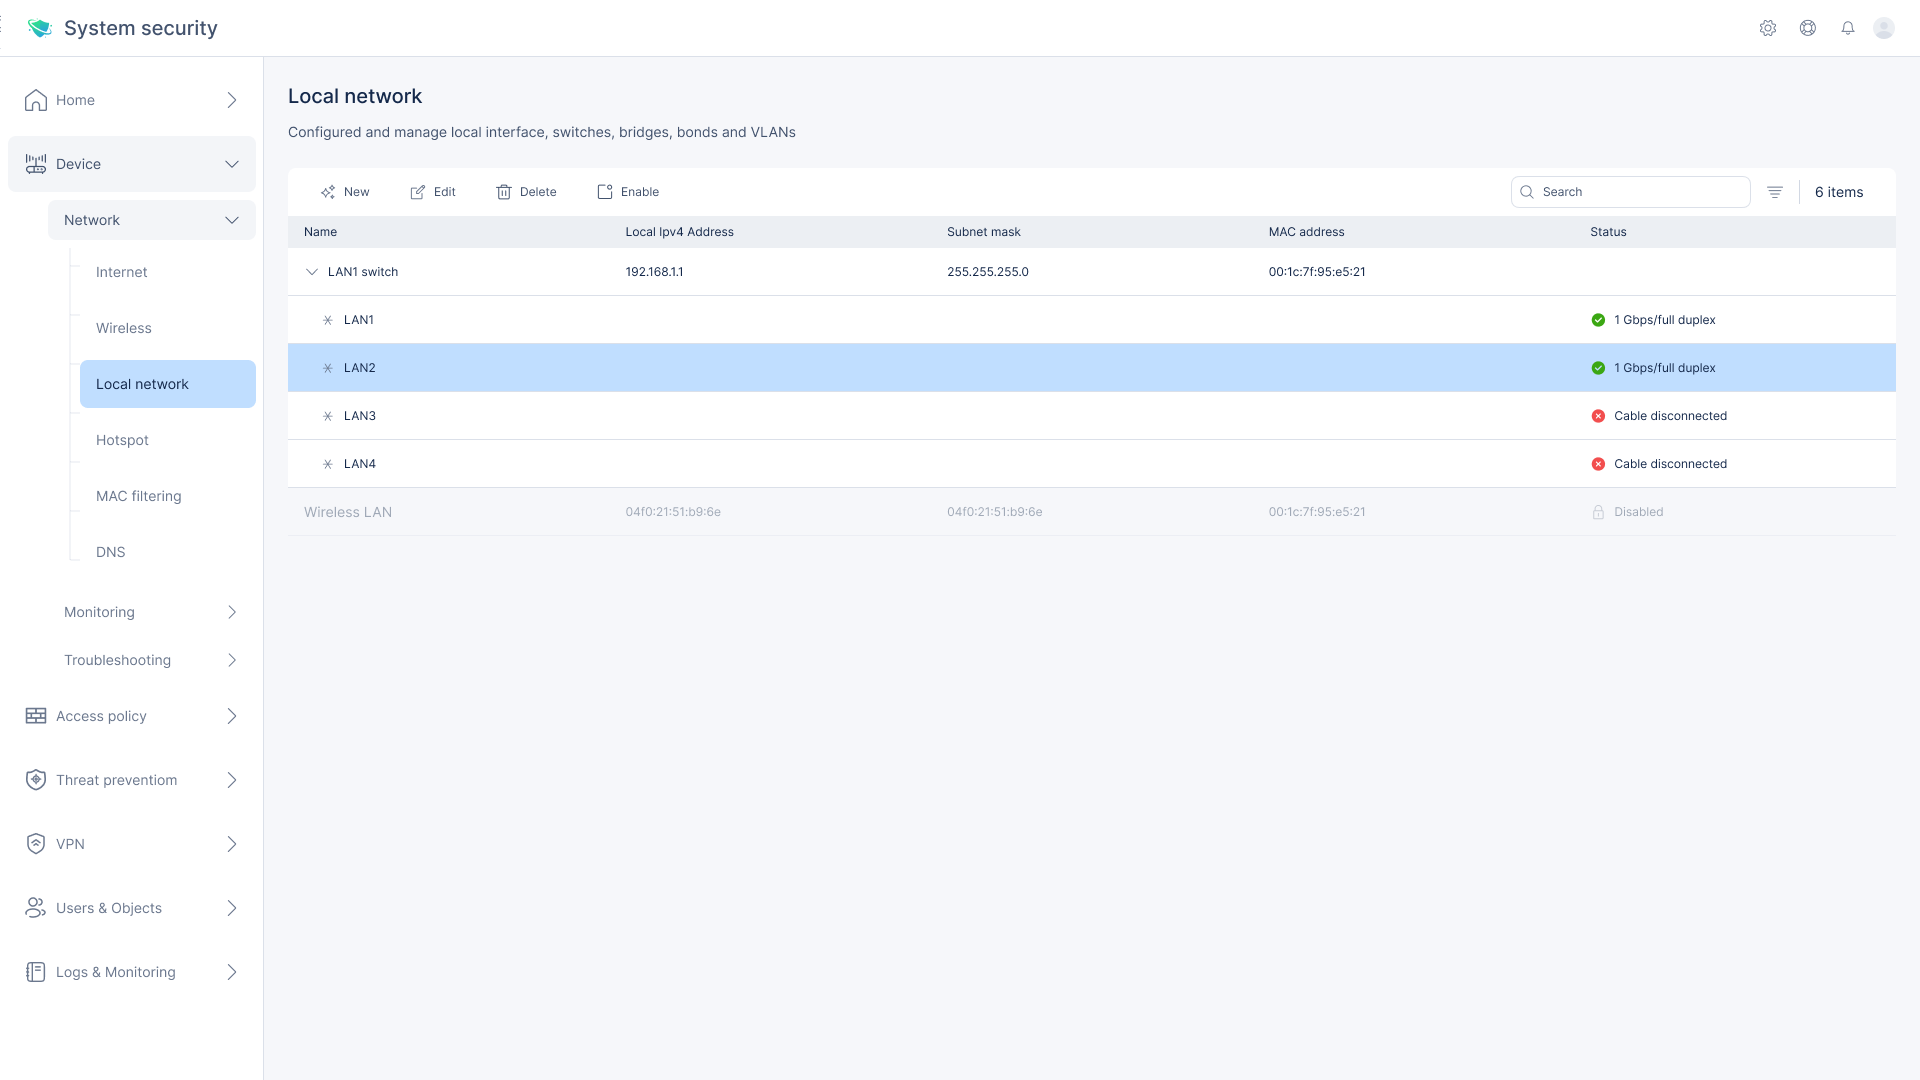1920x1080 pixels.
Task: Click the Status column header
Action: pos(1608,232)
